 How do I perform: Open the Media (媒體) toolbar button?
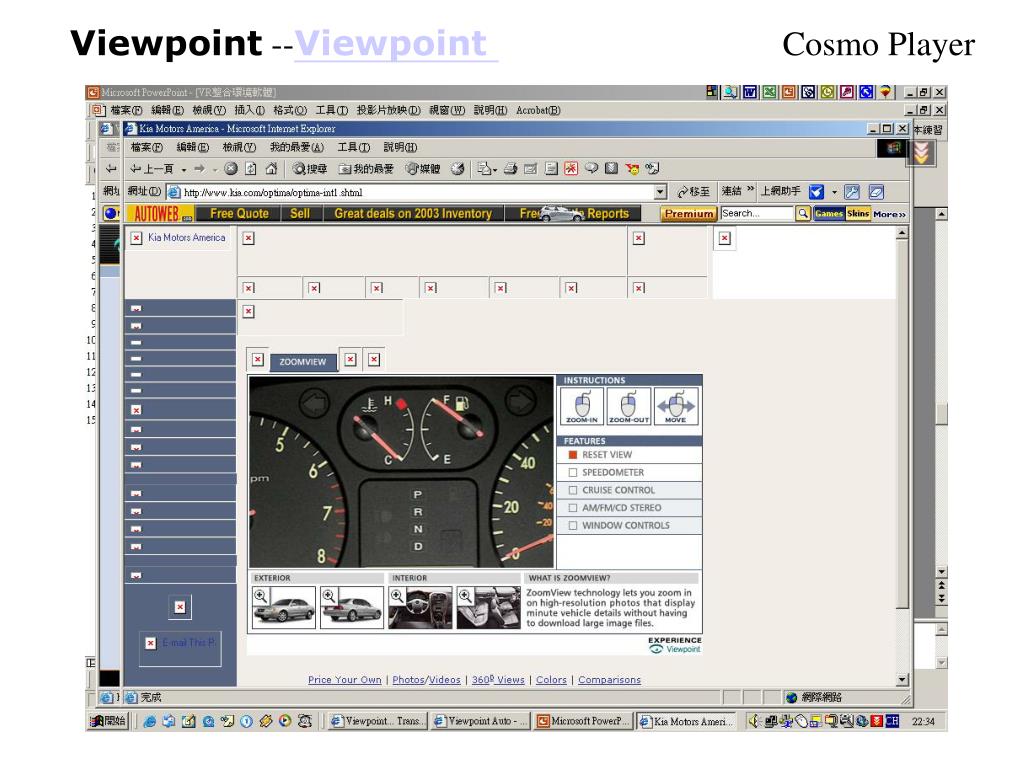[x=423, y=169]
